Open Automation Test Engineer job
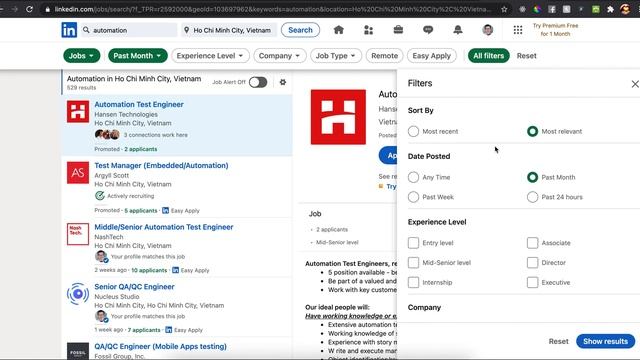The height and width of the screenshot is (360, 640). tap(139, 104)
